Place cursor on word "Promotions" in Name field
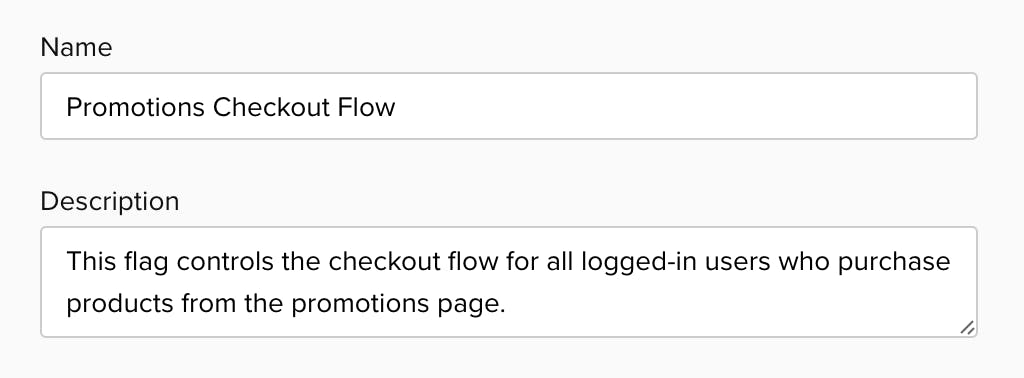This screenshot has height=378, width=1024. click(x=136, y=107)
